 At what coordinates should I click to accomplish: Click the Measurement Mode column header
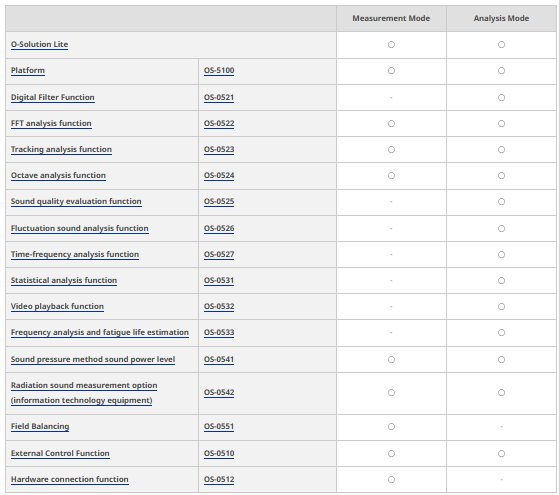pos(391,19)
